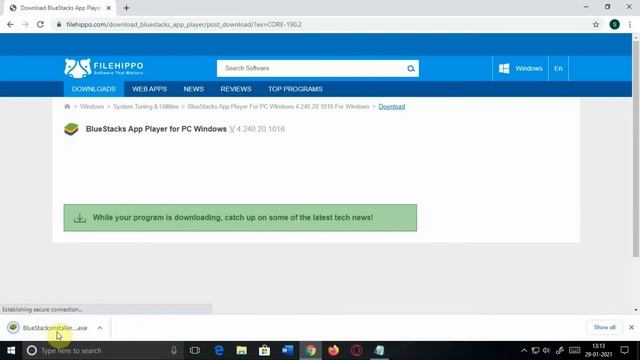Open the En language selector
The width and height of the screenshot is (640, 360).
558,69
